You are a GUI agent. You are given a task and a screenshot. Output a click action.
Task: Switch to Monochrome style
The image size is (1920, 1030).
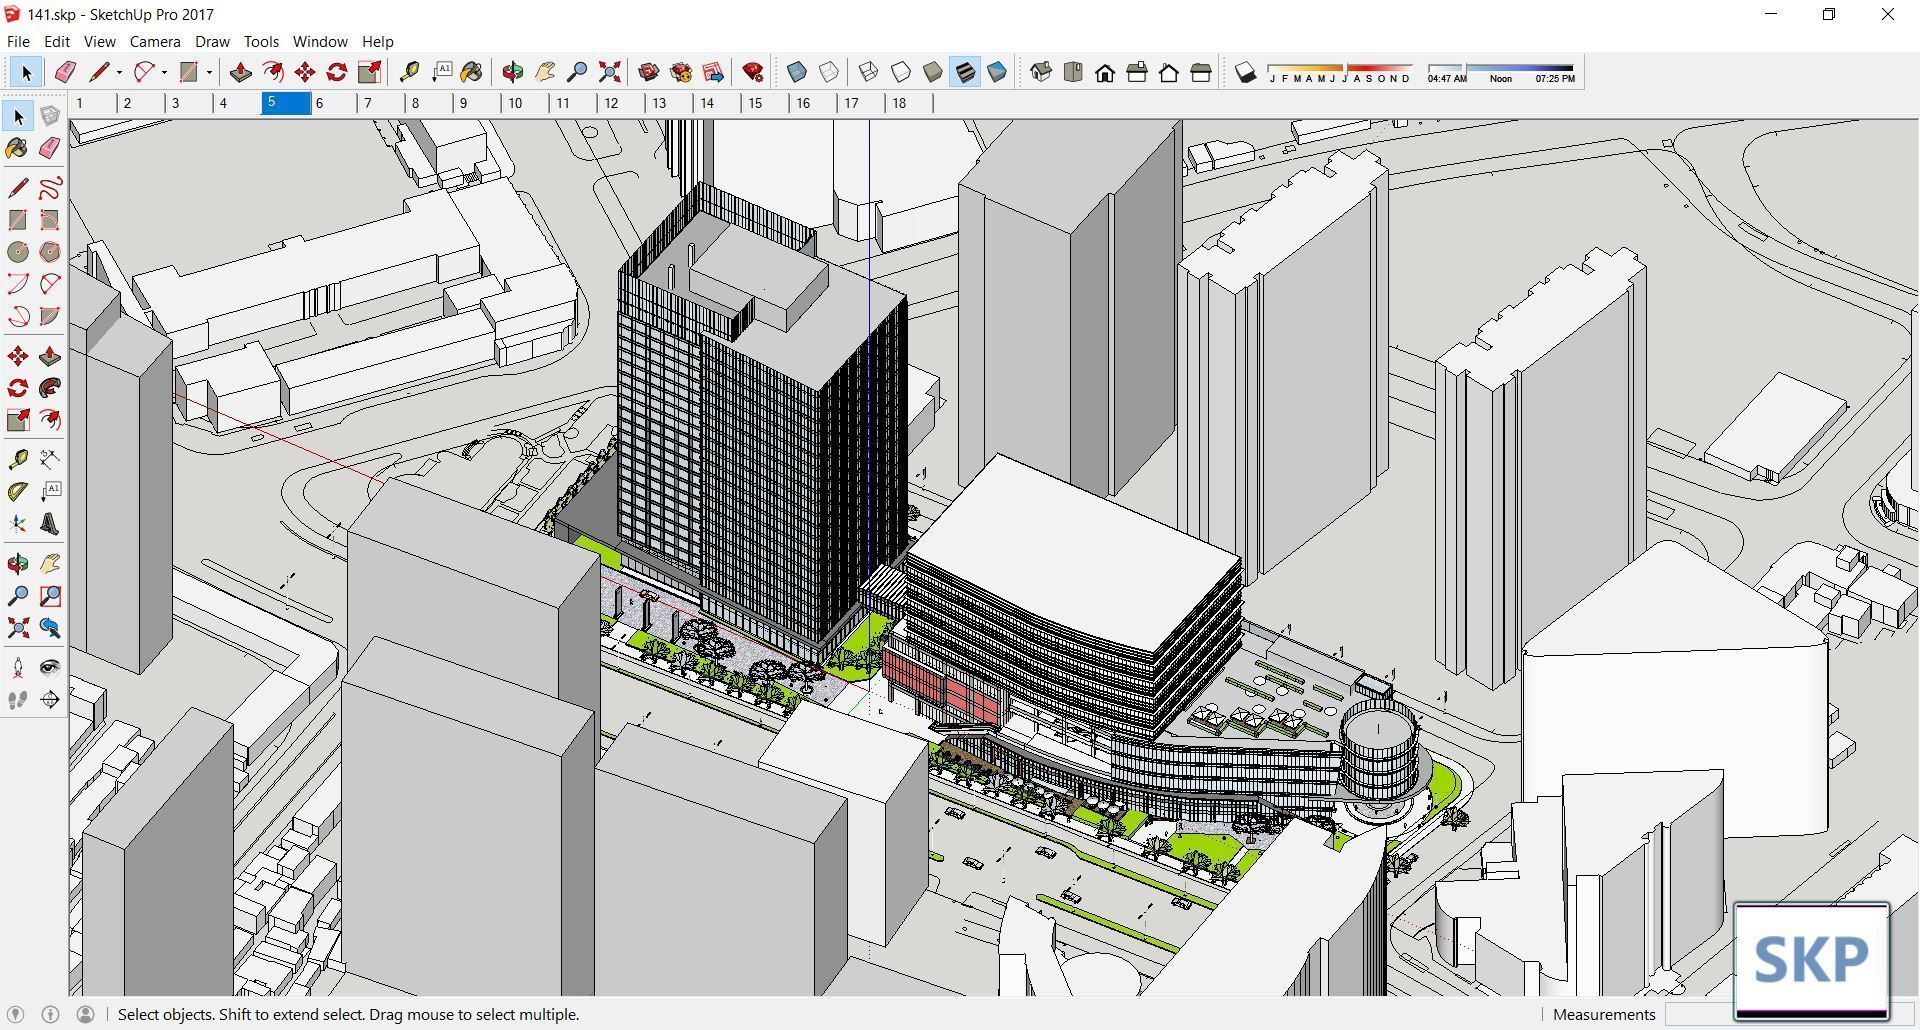click(x=997, y=72)
